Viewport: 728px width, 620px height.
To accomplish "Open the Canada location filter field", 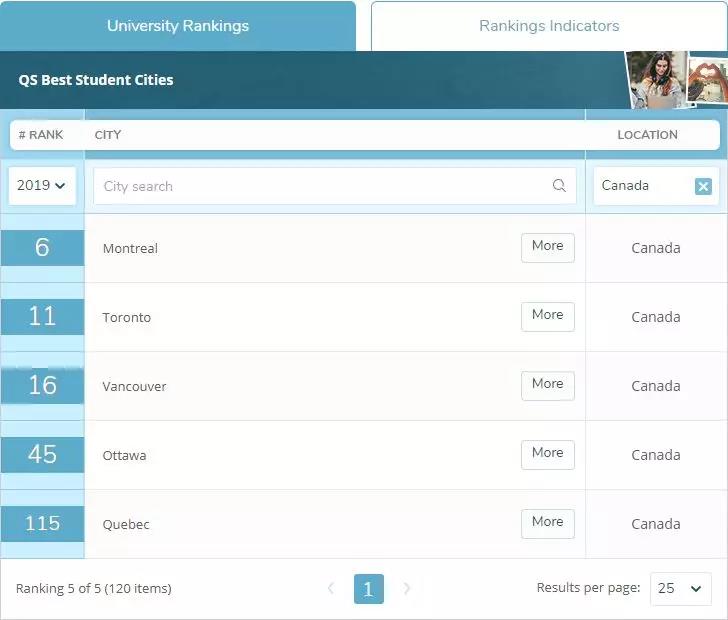I will pyautogui.click(x=656, y=186).
